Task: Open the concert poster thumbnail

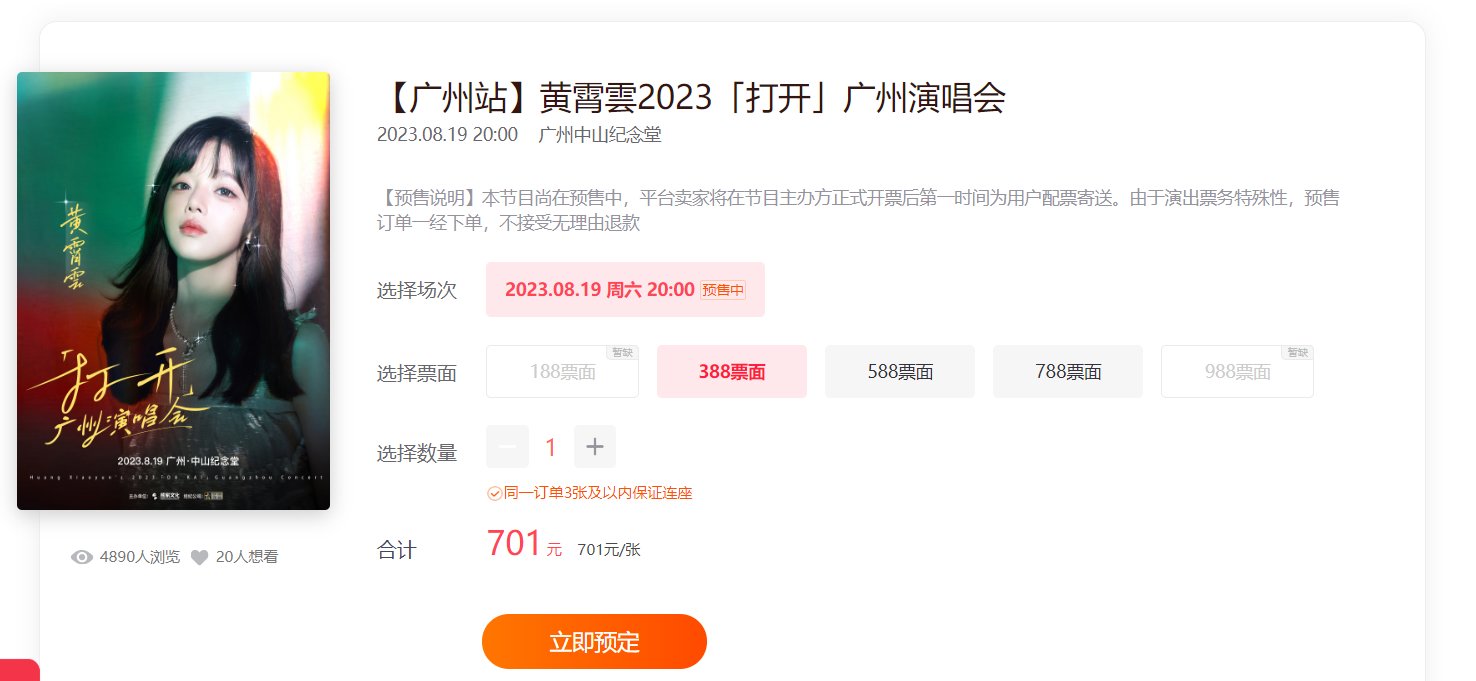Action: [173, 291]
